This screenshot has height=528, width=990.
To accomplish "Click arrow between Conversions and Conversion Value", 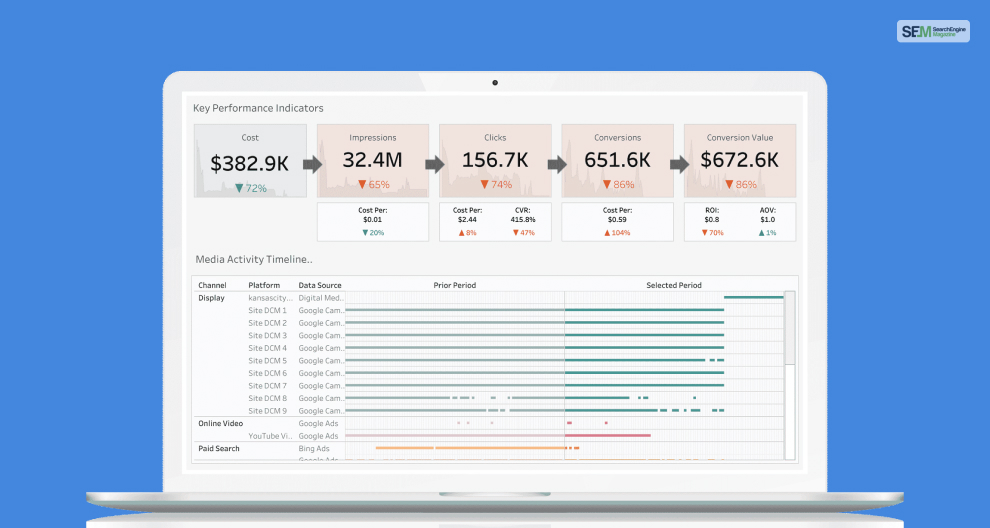I will click(x=679, y=165).
